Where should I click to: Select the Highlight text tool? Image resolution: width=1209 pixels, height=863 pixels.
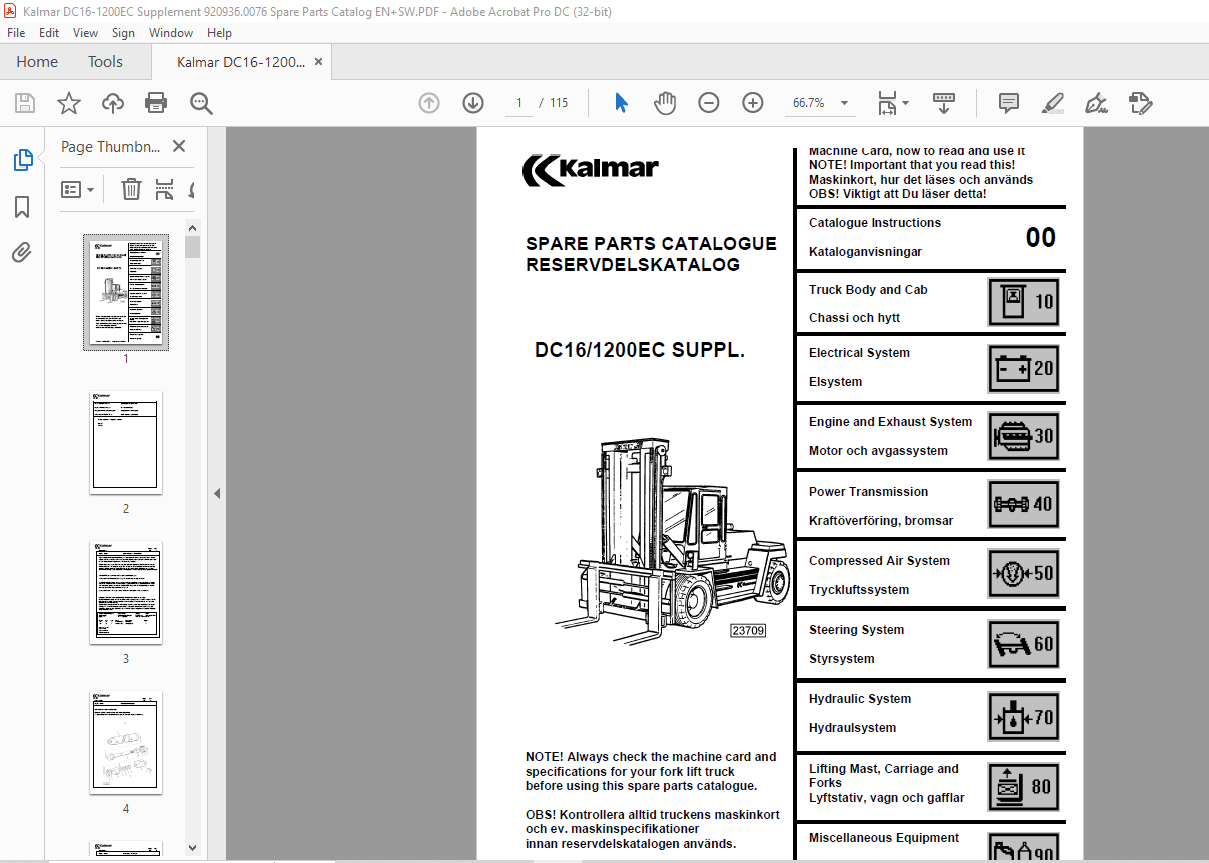point(1052,103)
